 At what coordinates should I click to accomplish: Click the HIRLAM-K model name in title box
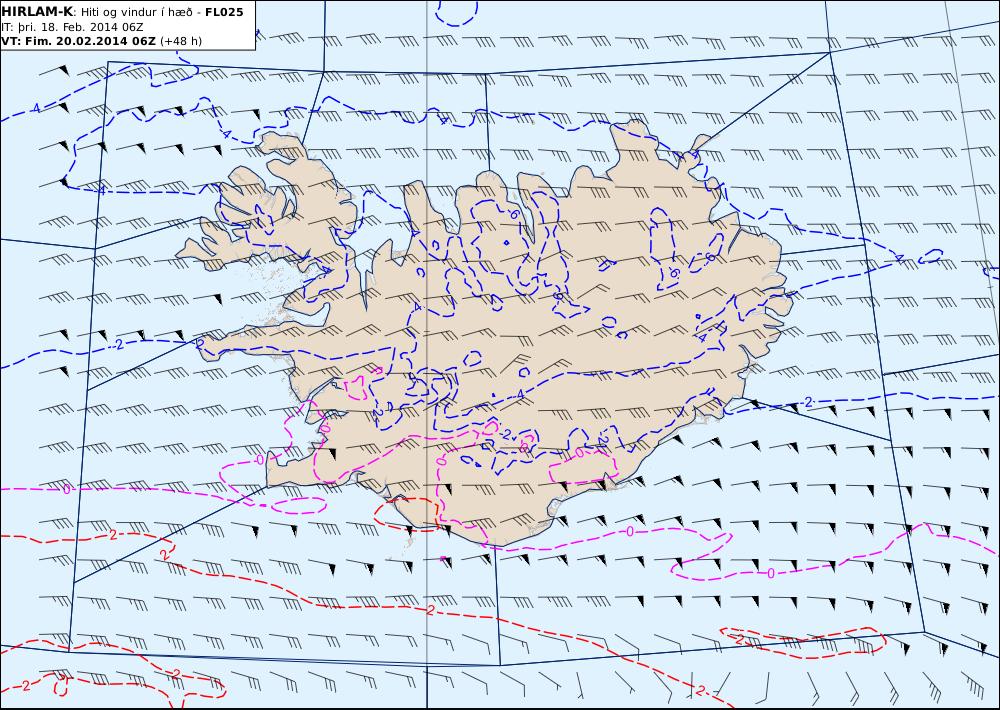[x=38, y=12]
